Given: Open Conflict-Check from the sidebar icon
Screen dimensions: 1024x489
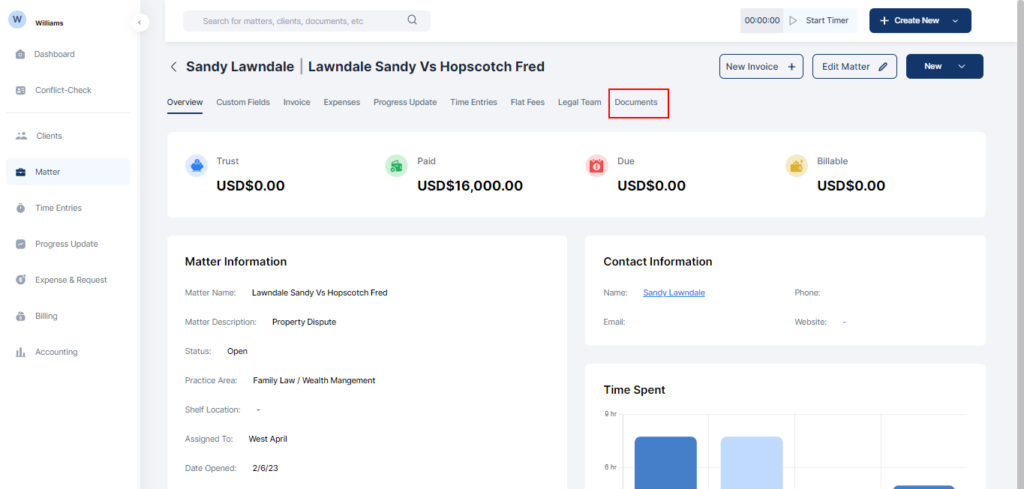Looking at the screenshot, I should click(x=21, y=90).
